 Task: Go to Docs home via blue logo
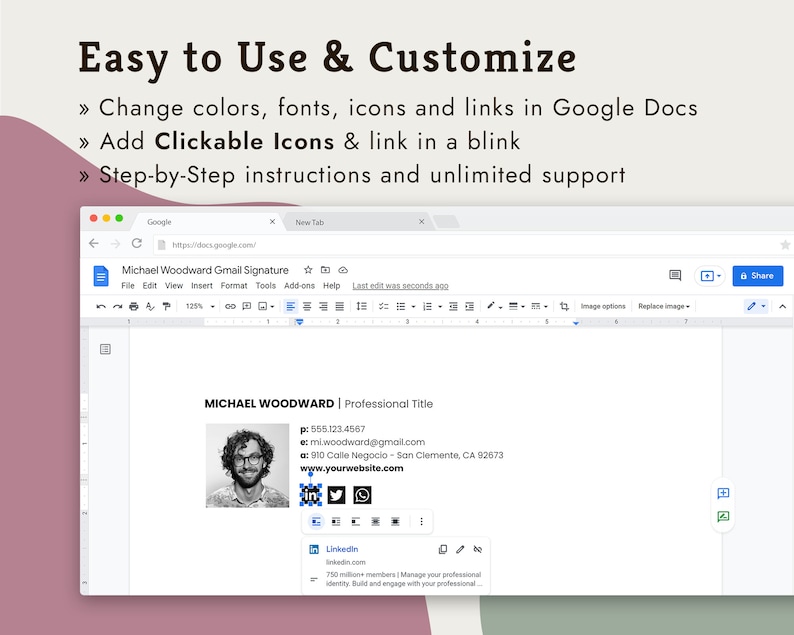pyautogui.click(x=101, y=276)
